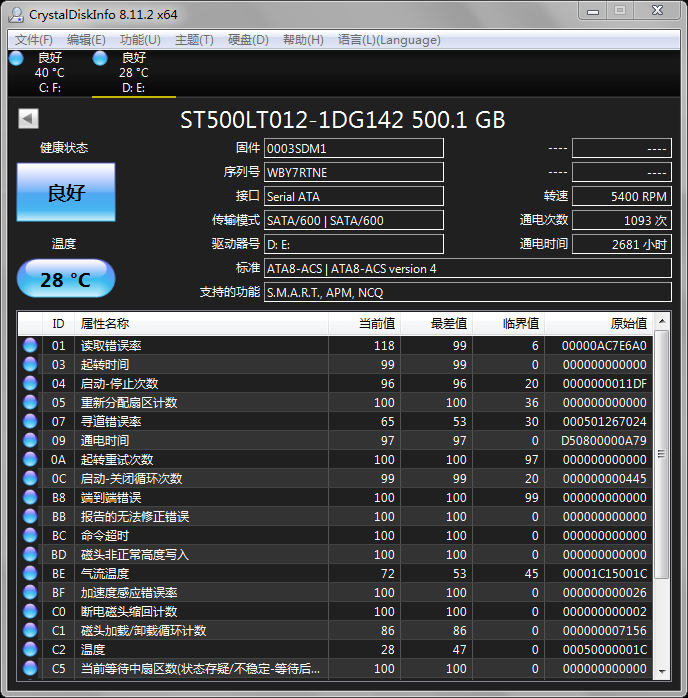This screenshot has width=688, height=698.
Task: Click status icon for attribute 0A 起转重试次数
Action: 30,459
